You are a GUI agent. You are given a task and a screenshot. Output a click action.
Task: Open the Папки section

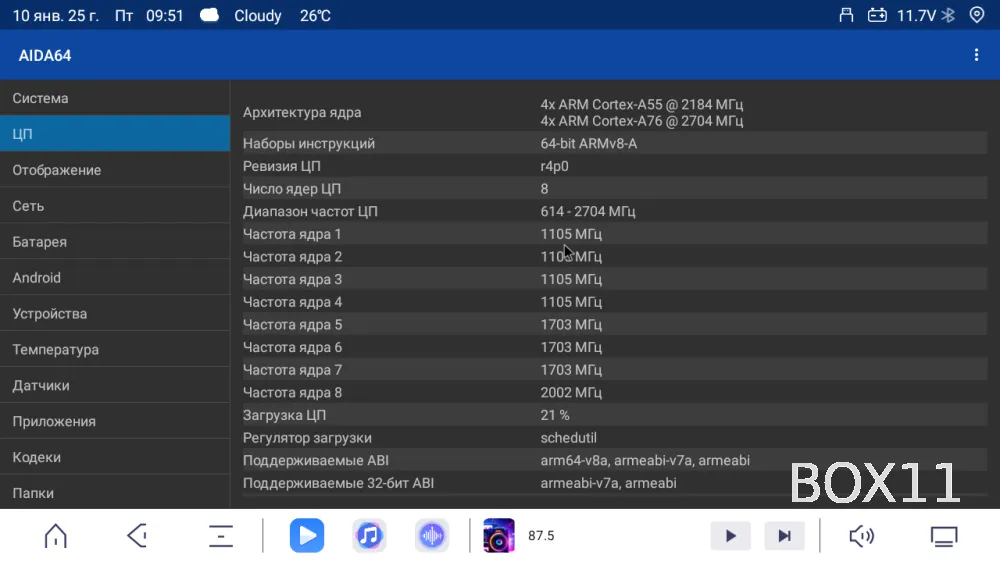point(115,492)
